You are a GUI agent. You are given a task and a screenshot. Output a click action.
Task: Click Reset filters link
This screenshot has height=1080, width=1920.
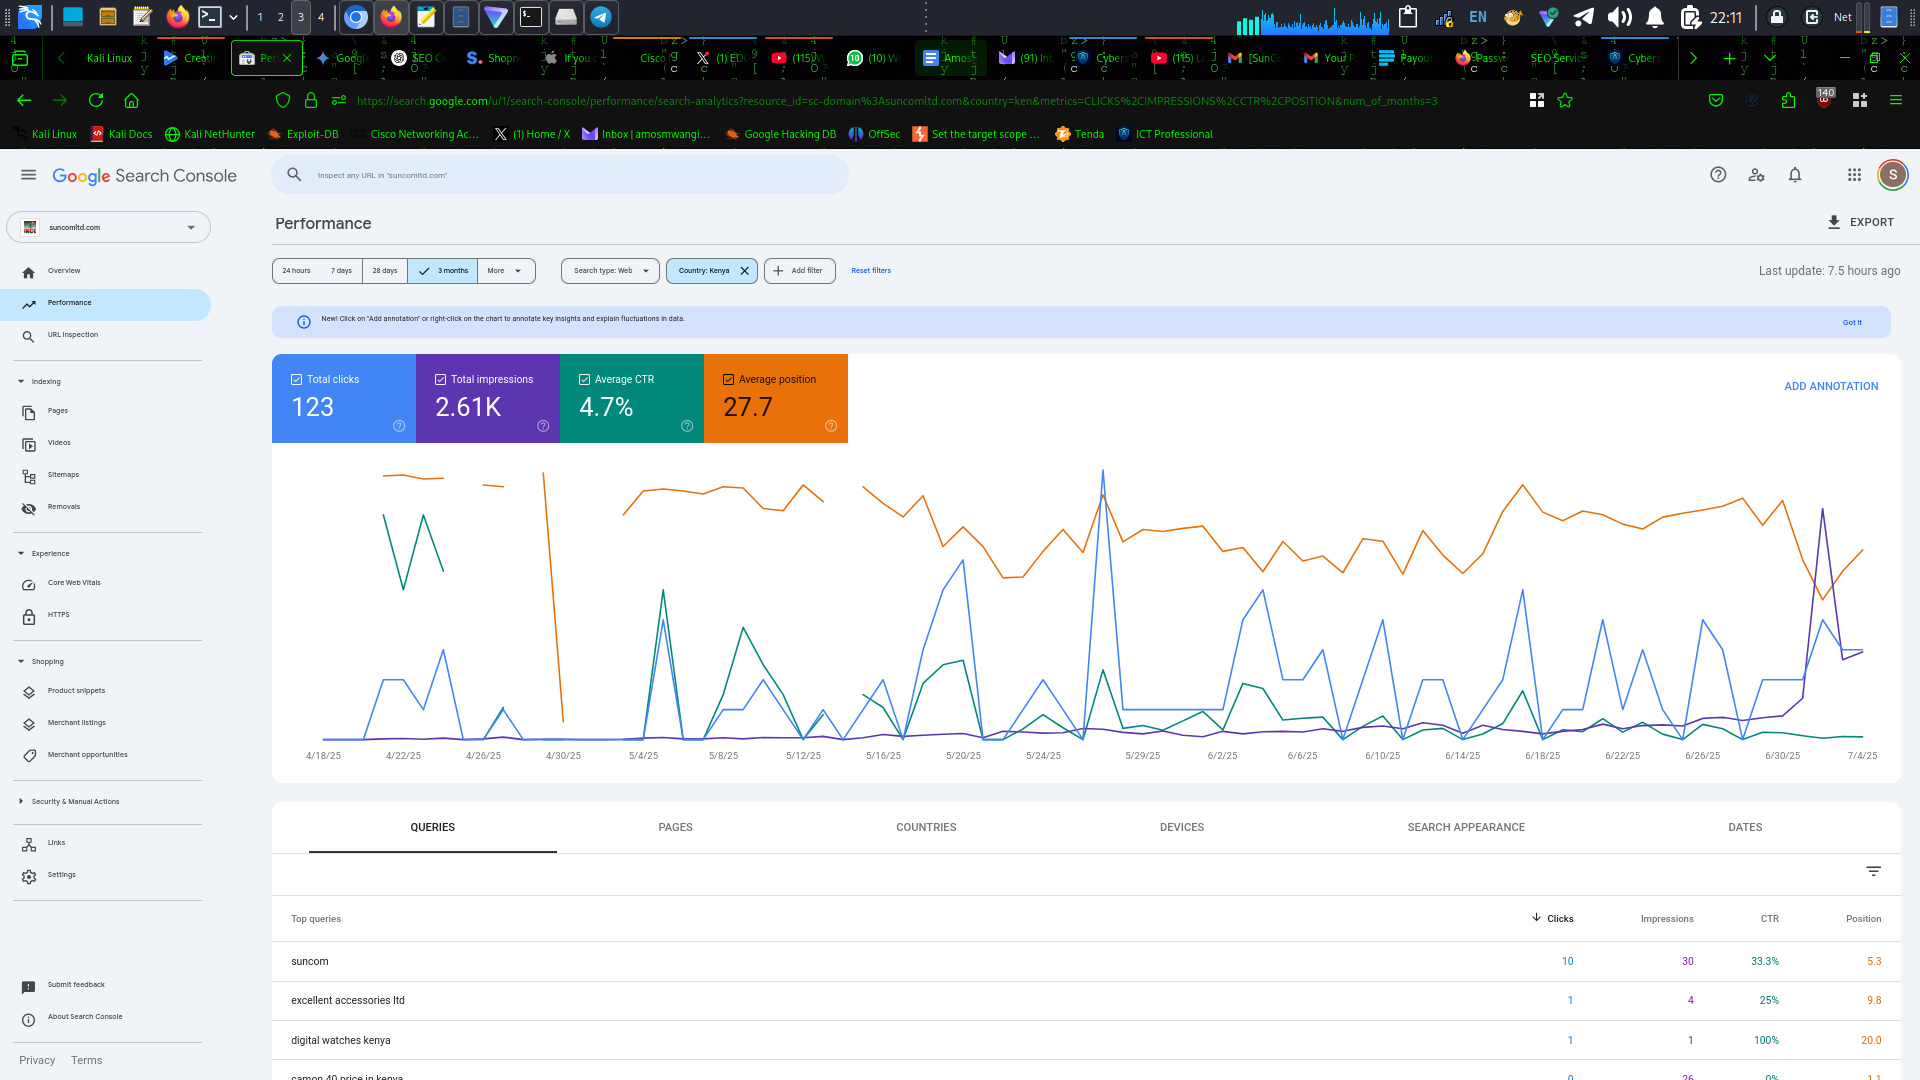[870, 271]
